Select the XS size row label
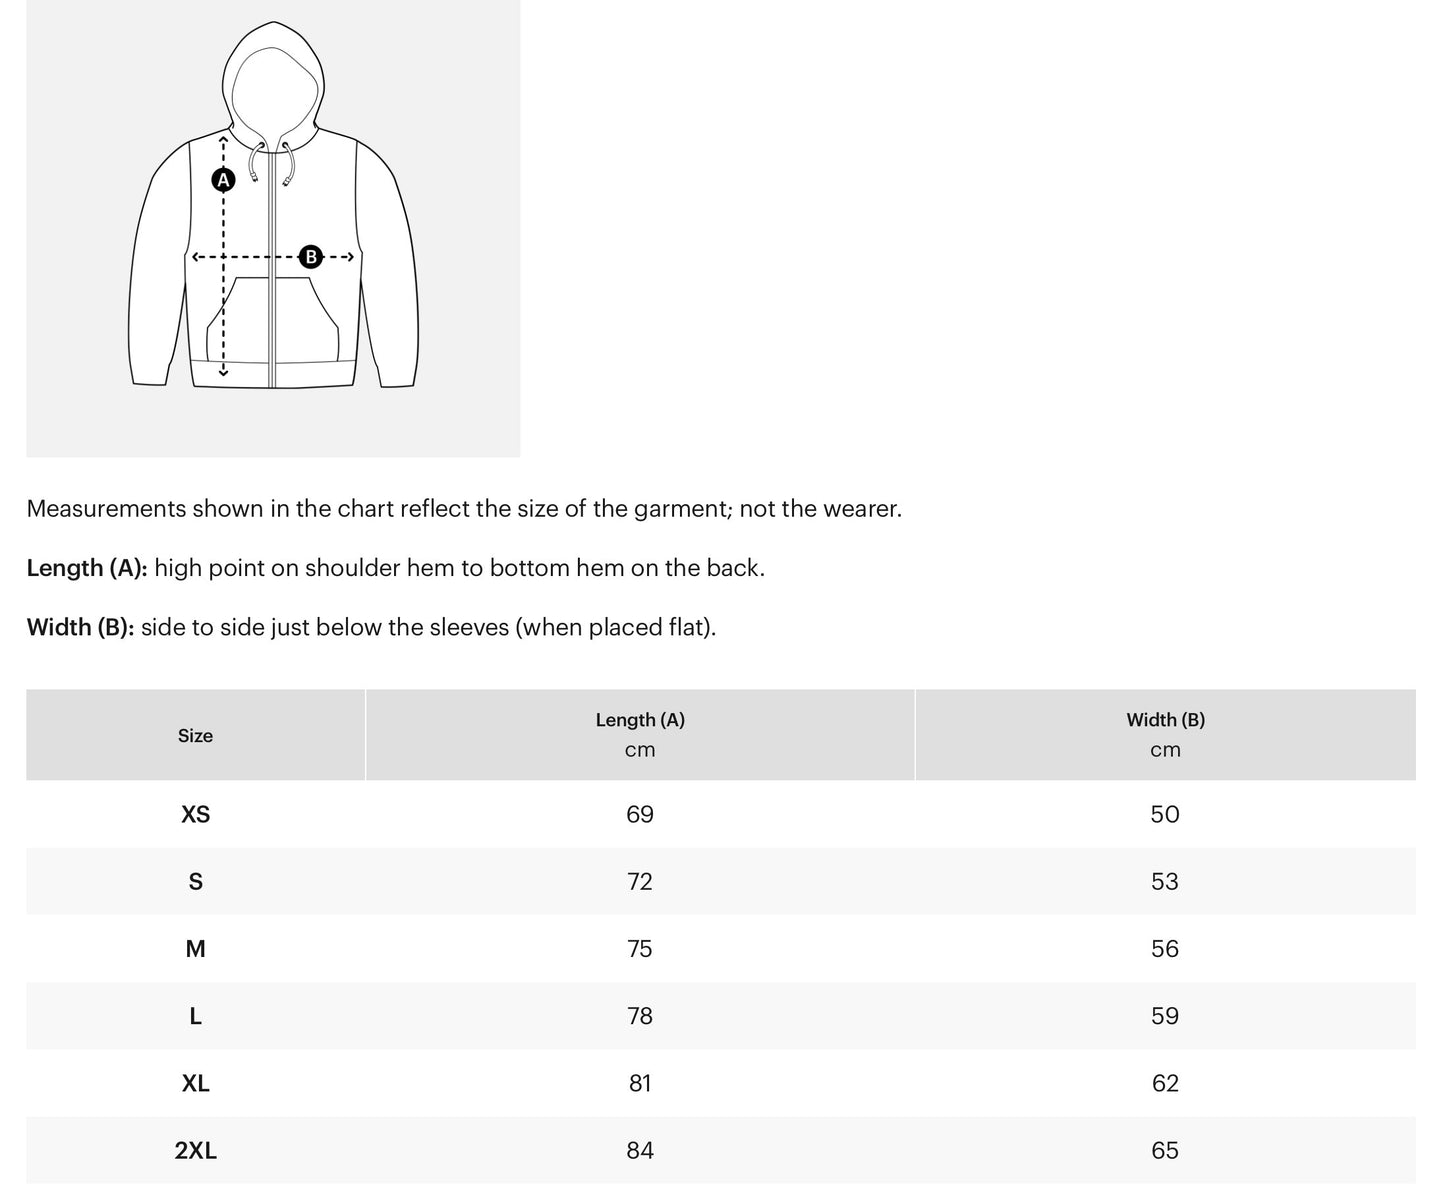The width and height of the screenshot is (1445, 1187). point(196,814)
